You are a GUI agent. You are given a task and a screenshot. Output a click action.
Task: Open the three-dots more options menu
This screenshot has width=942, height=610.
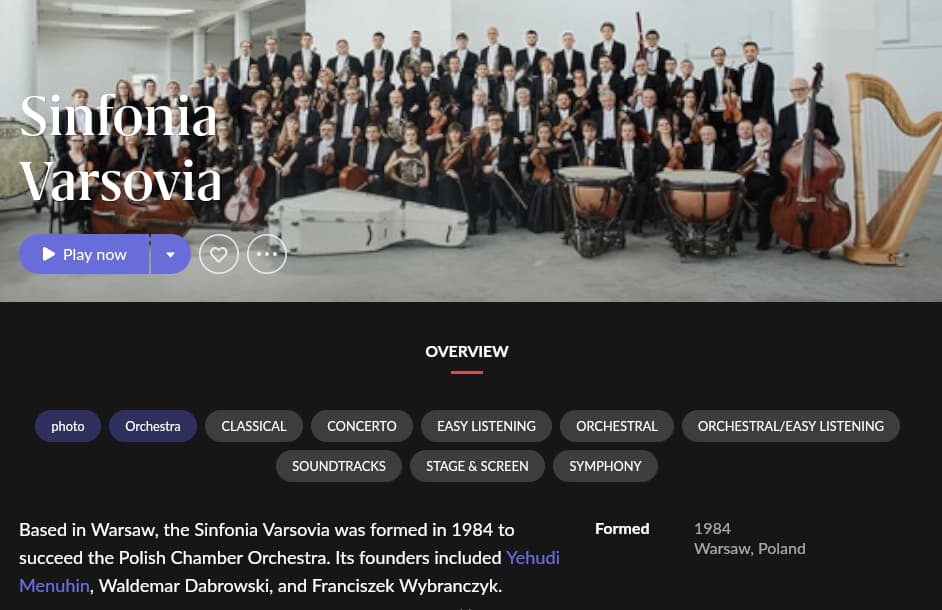click(x=267, y=254)
